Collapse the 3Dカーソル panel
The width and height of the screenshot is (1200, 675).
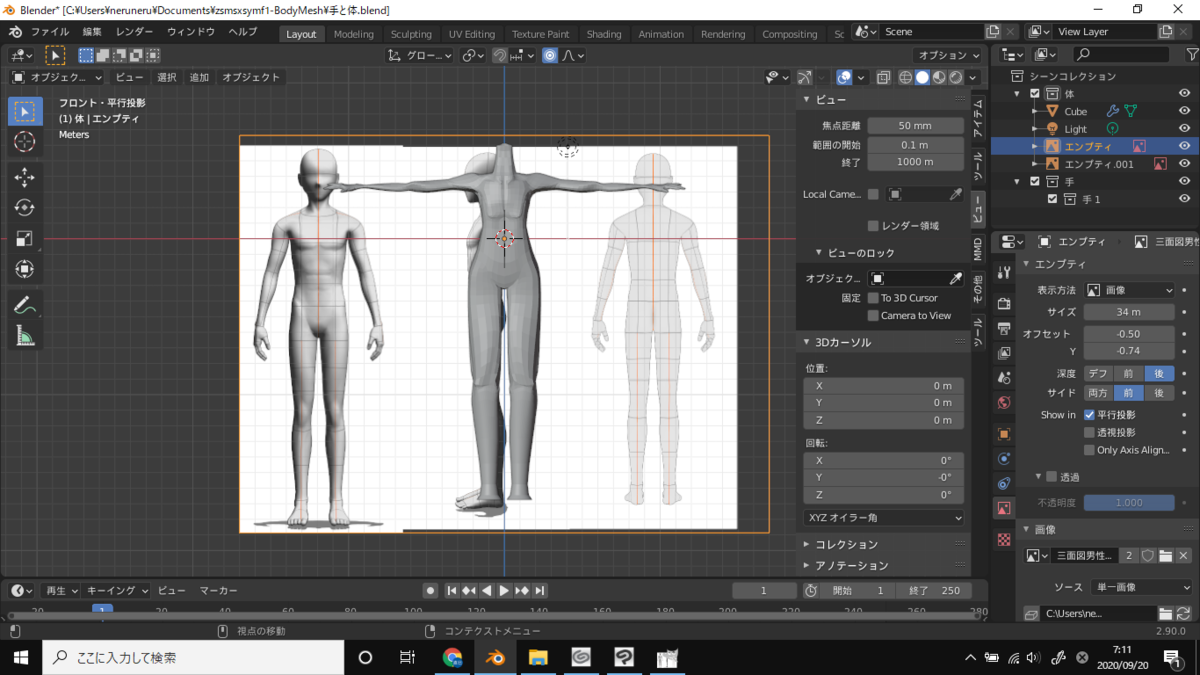coord(842,342)
